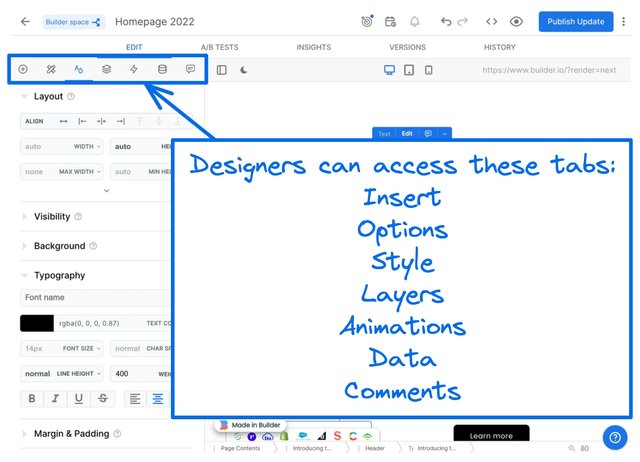640x462 pixels.
Task: Open the Style tab icon
Action: click(79, 69)
